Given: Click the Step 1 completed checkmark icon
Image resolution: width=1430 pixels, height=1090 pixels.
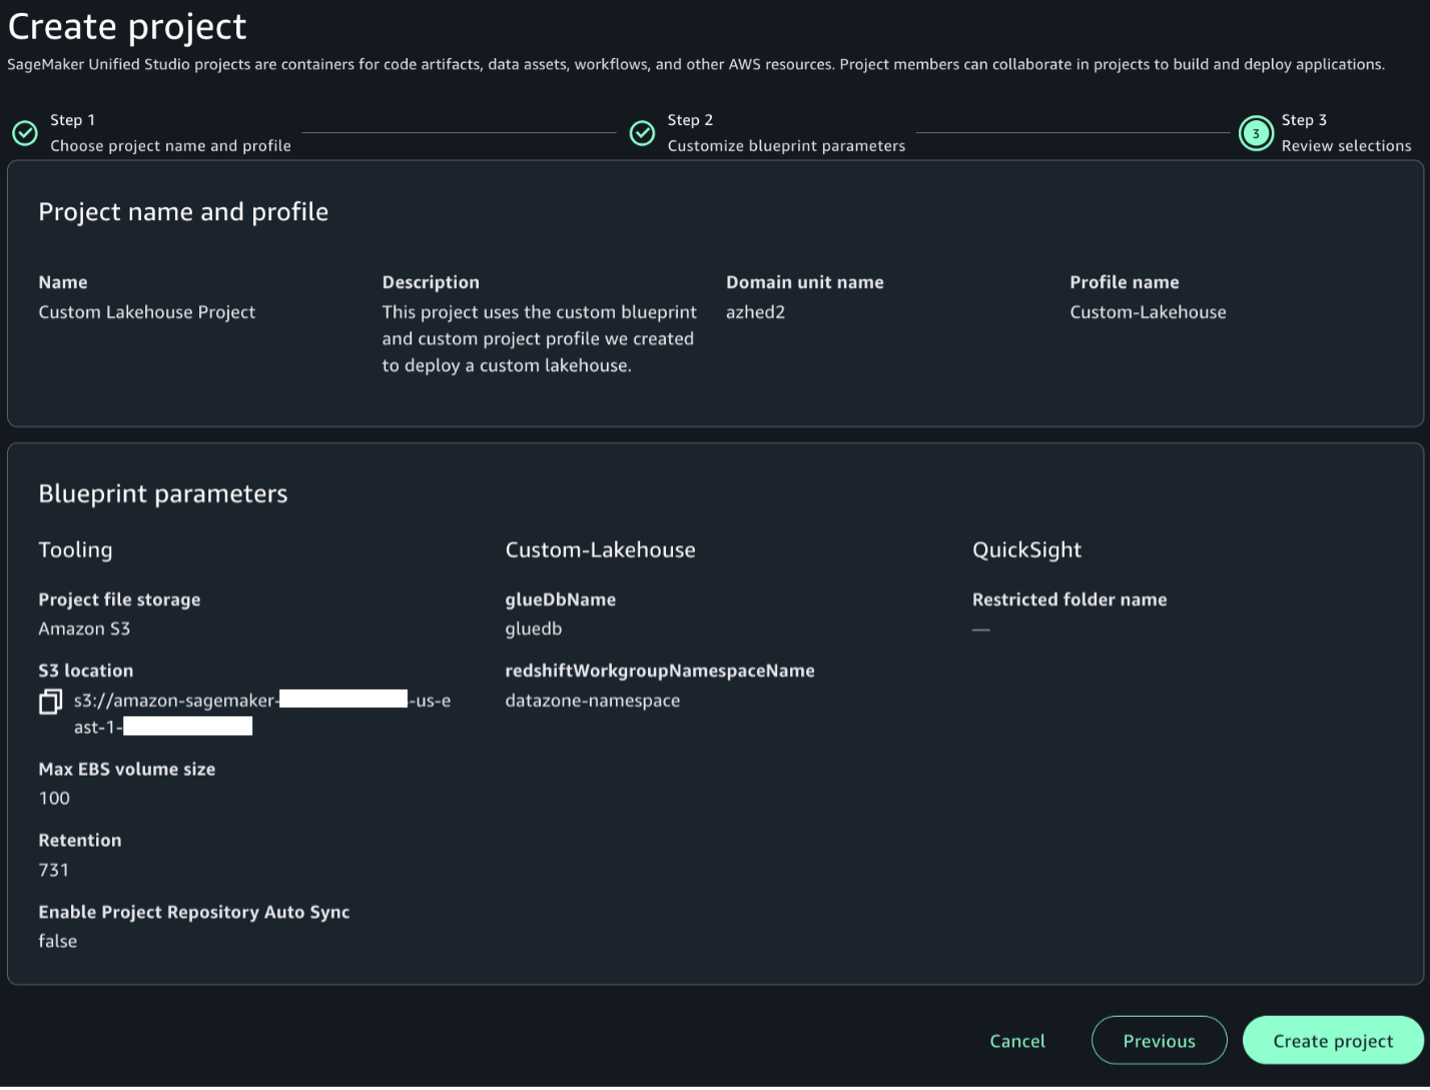Looking at the screenshot, I should (x=25, y=133).
